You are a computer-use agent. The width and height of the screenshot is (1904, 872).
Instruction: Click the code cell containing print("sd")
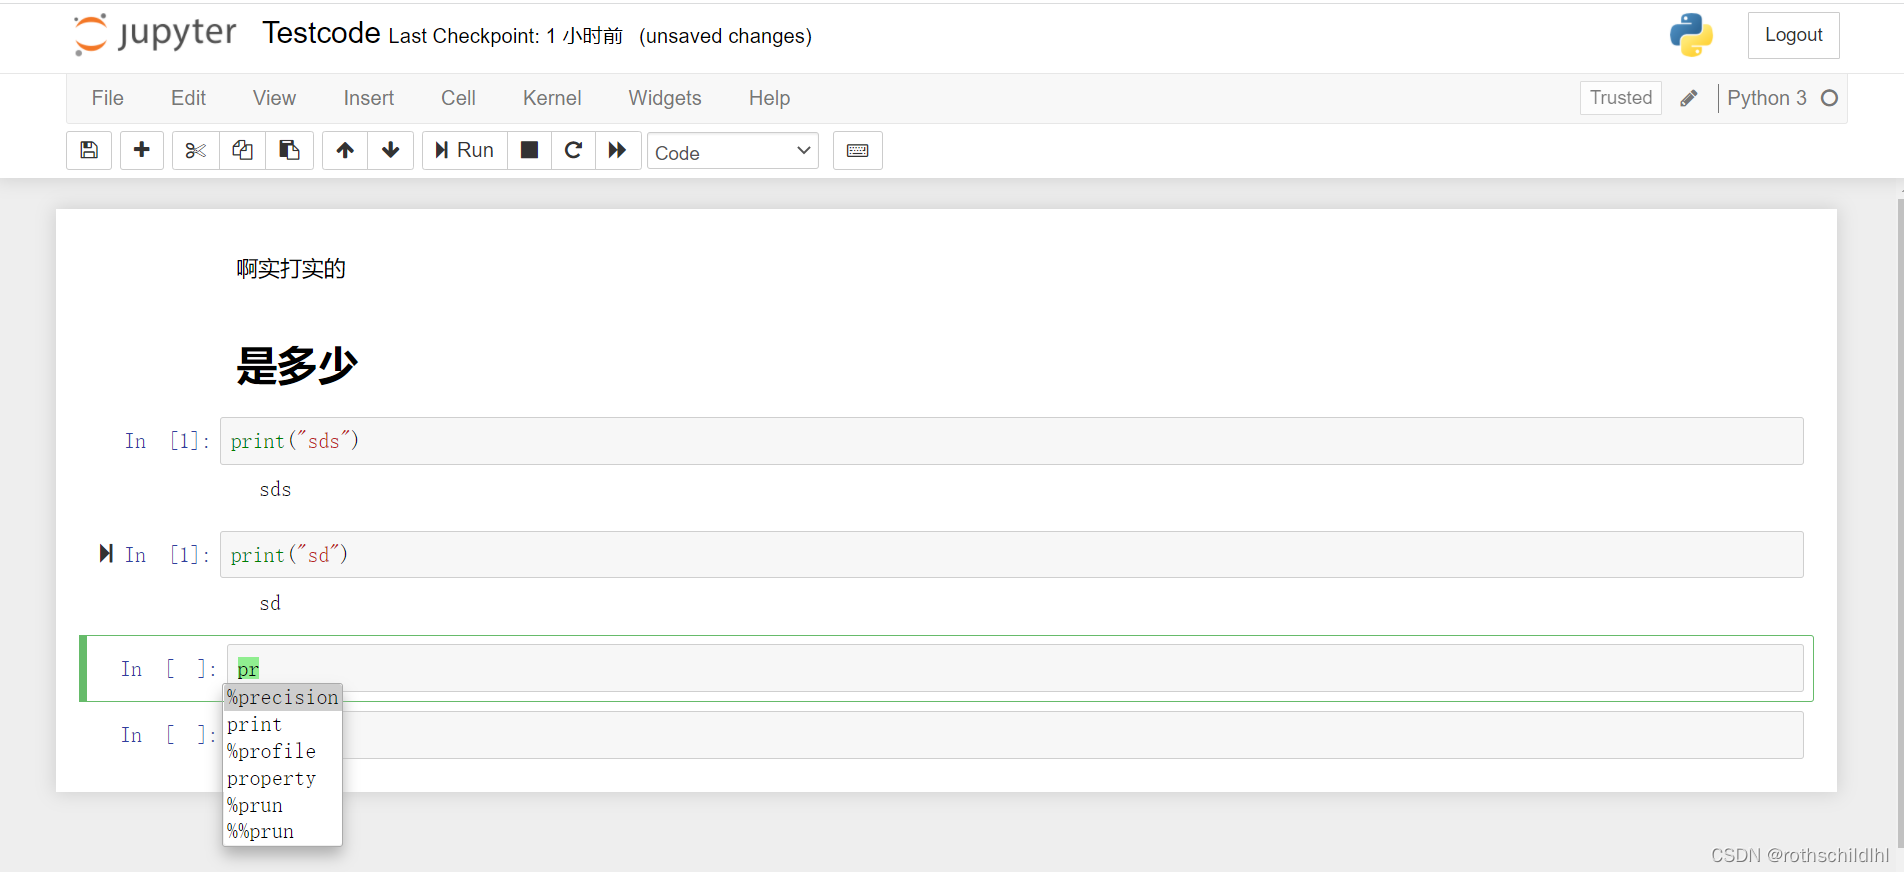coord(1011,555)
